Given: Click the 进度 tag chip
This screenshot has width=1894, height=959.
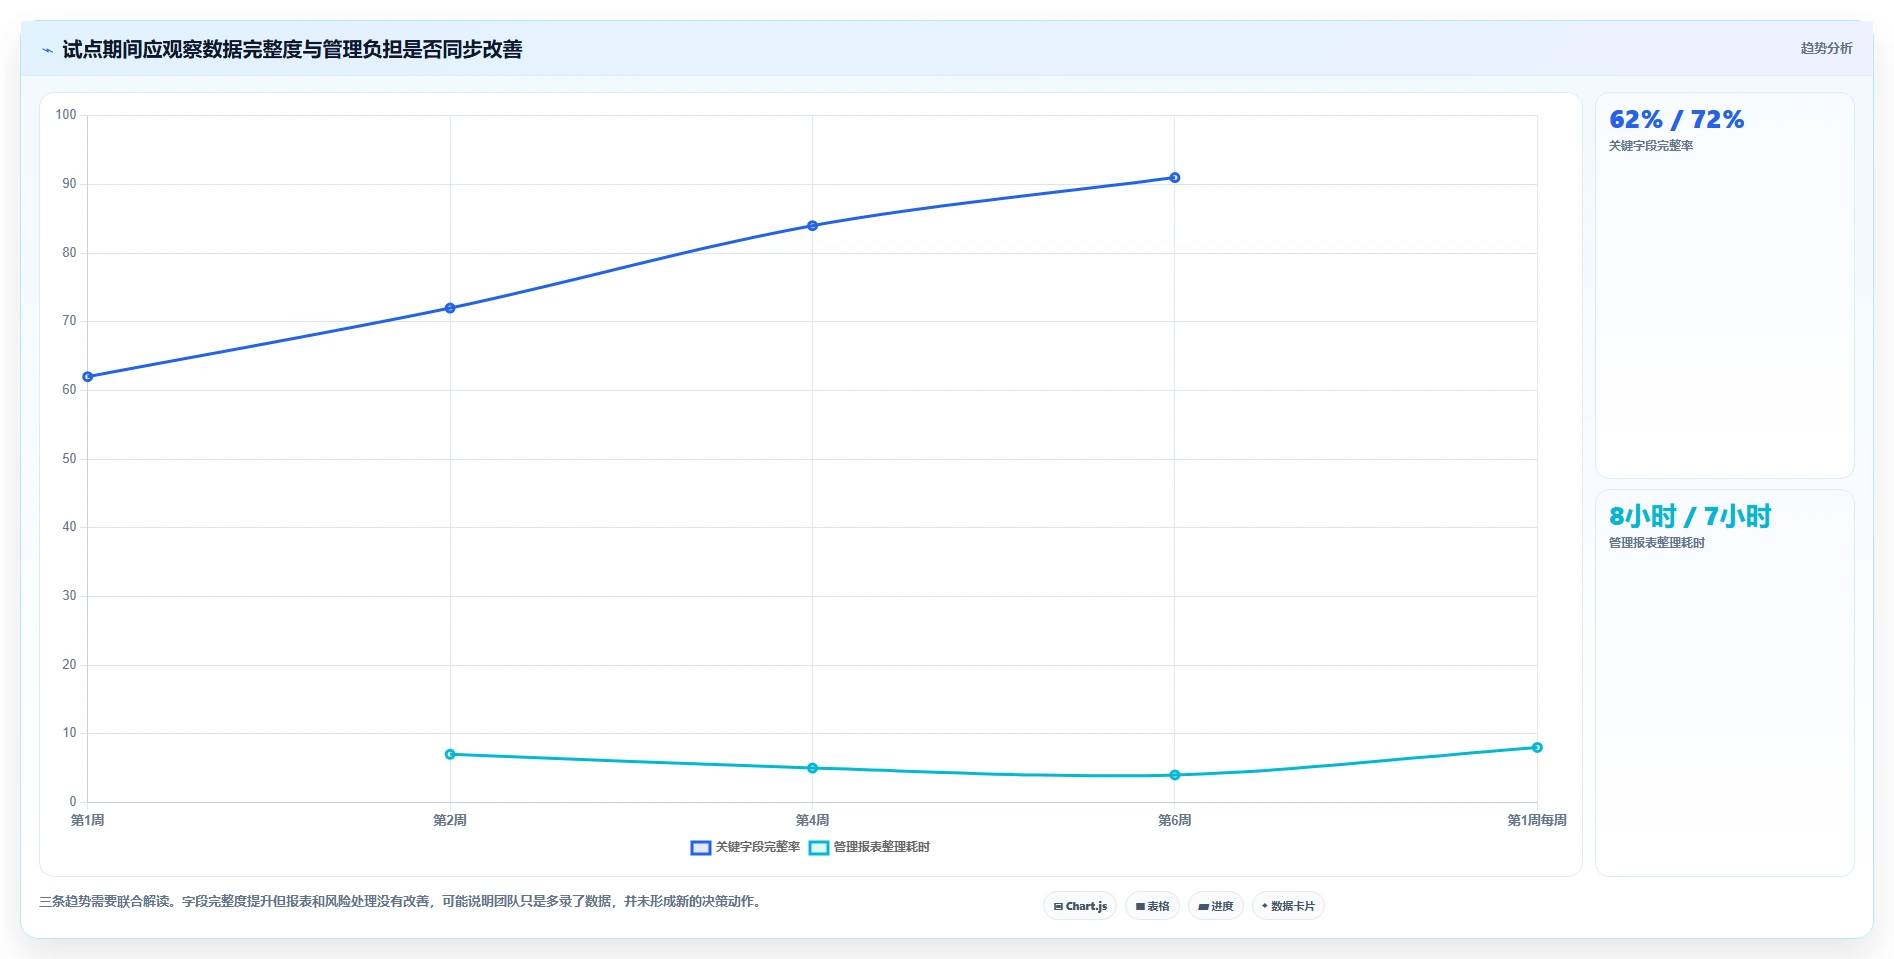Looking at the screenshot, I should click(x=1216, y=906).
